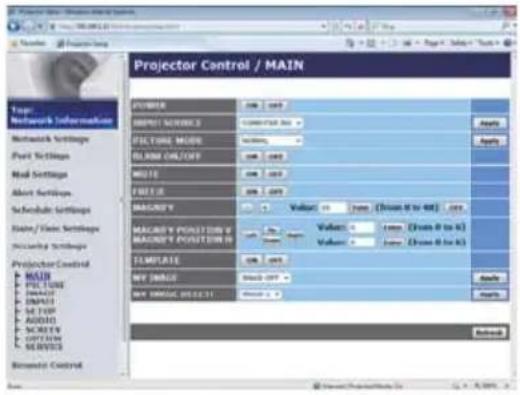This screenshot has width=520, height=395.
Task: Click the Refresh button in bottom gray bar
Action: 489,332
